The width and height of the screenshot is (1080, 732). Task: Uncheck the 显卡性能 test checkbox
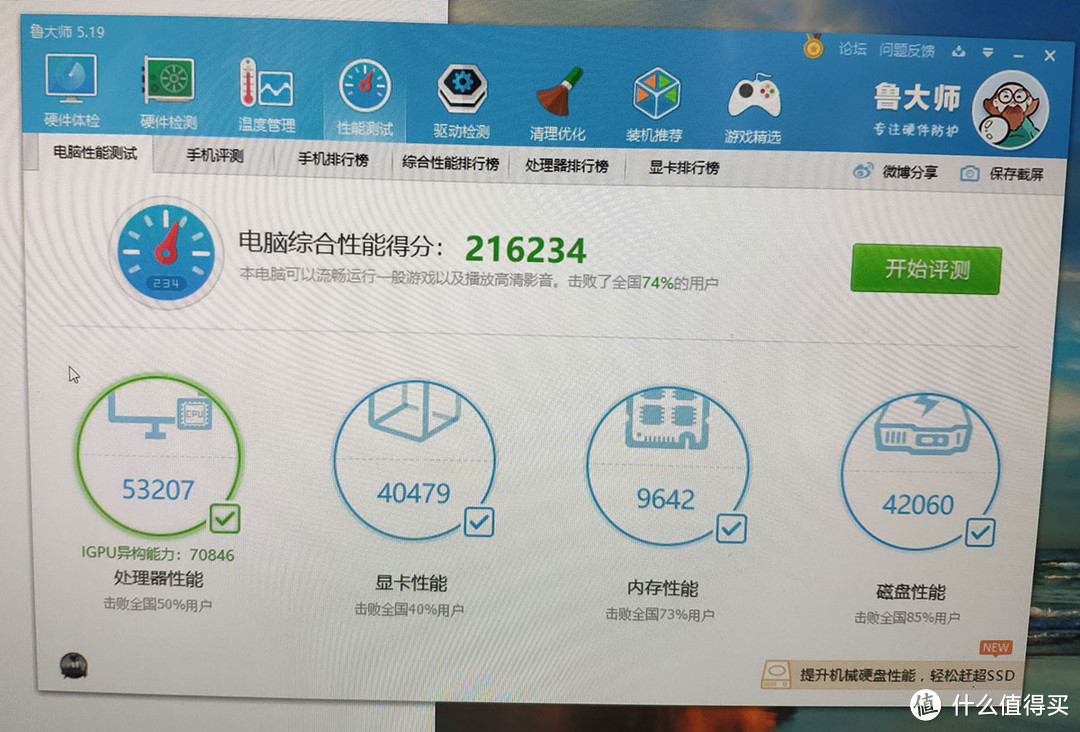[x=479, y=522]
